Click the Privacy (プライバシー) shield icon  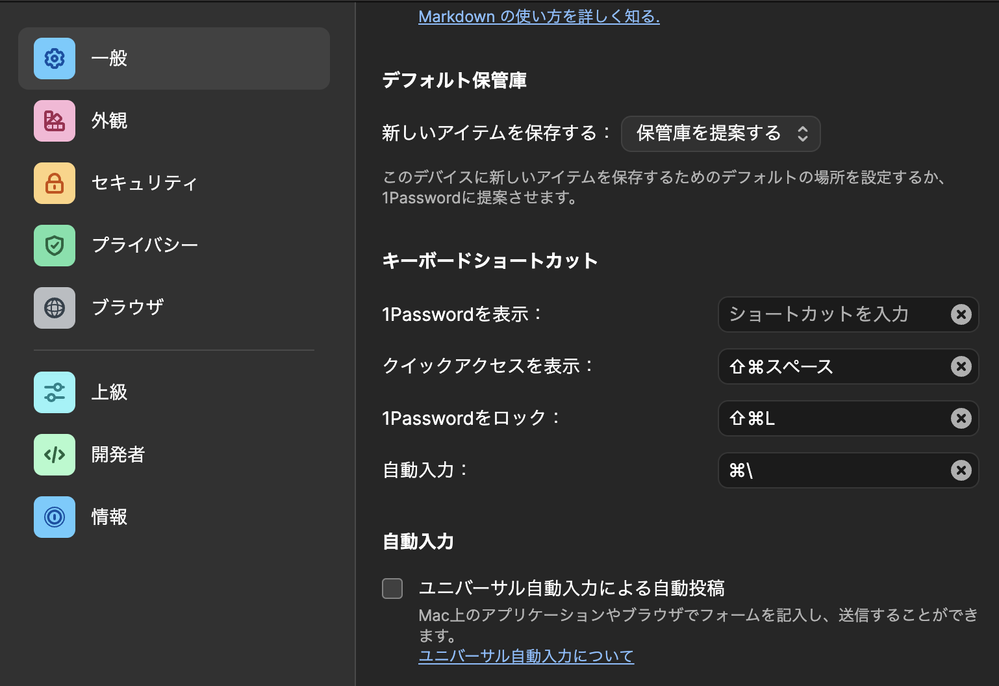pos(54,245)
